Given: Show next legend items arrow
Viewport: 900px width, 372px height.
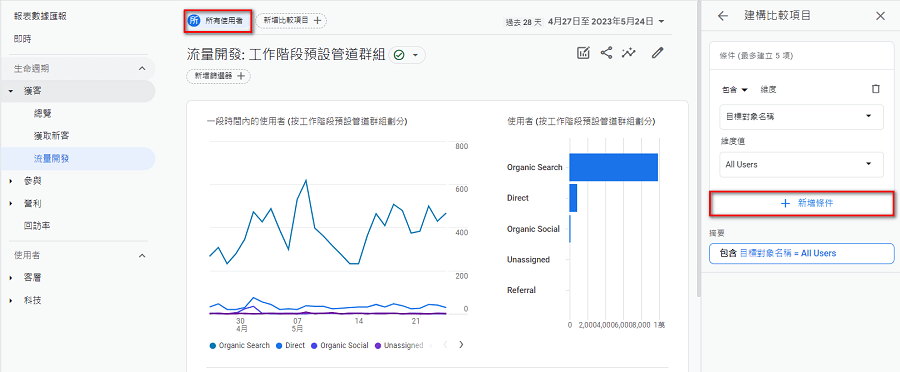Looking at the screenshot, I should (x=461, y=345).
